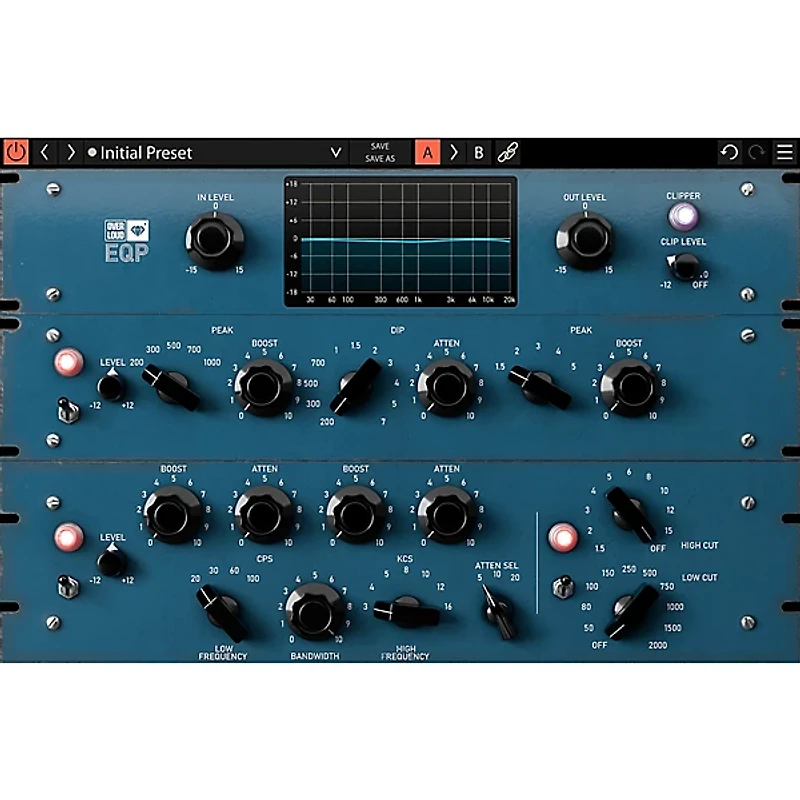The width and height of the screenshot is (800, 800).
Task: Click the redo arrow icon
Action: [755, 150]
